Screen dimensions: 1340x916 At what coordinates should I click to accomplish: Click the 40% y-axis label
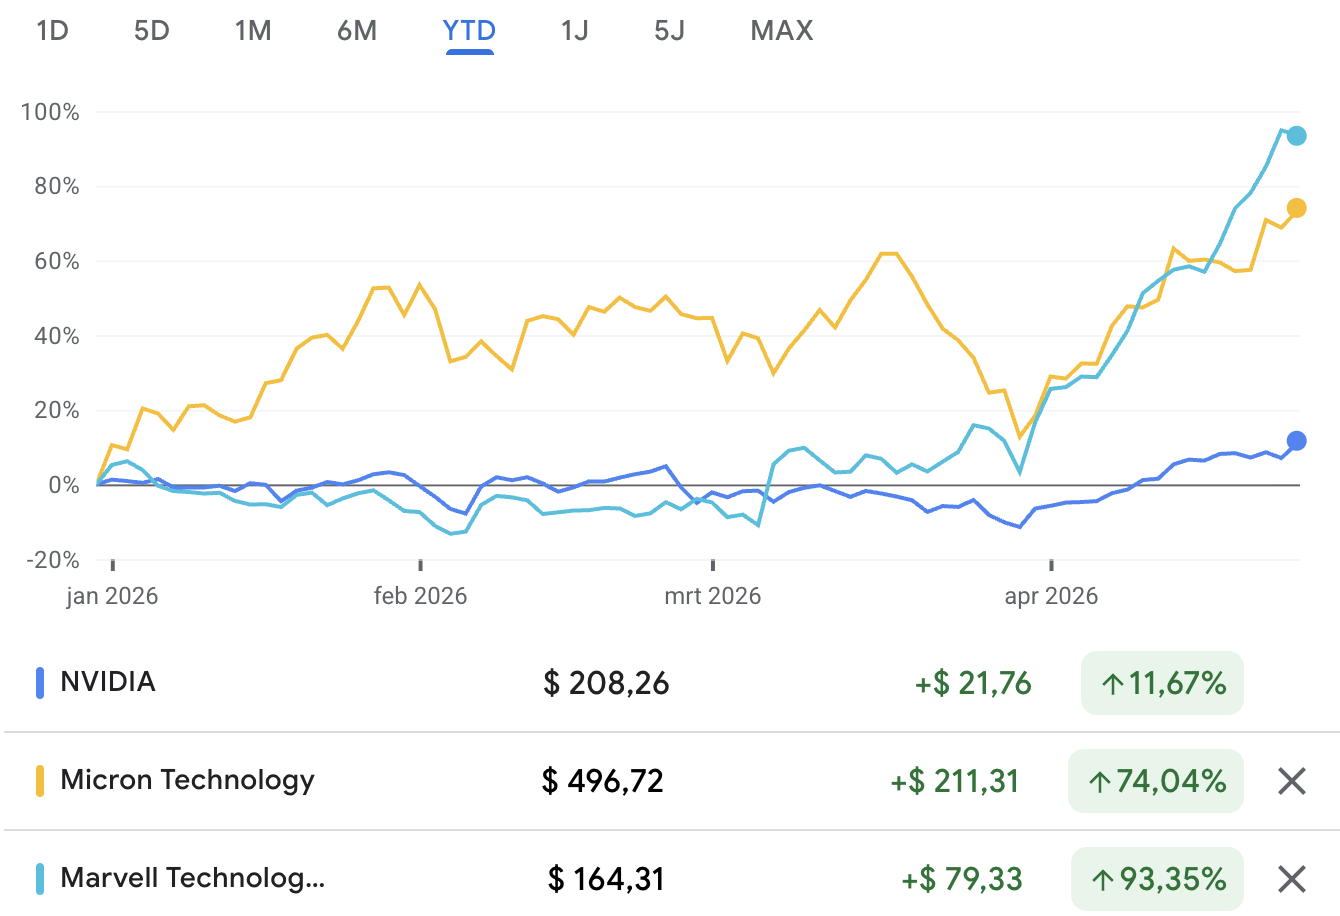pos(55,336)
